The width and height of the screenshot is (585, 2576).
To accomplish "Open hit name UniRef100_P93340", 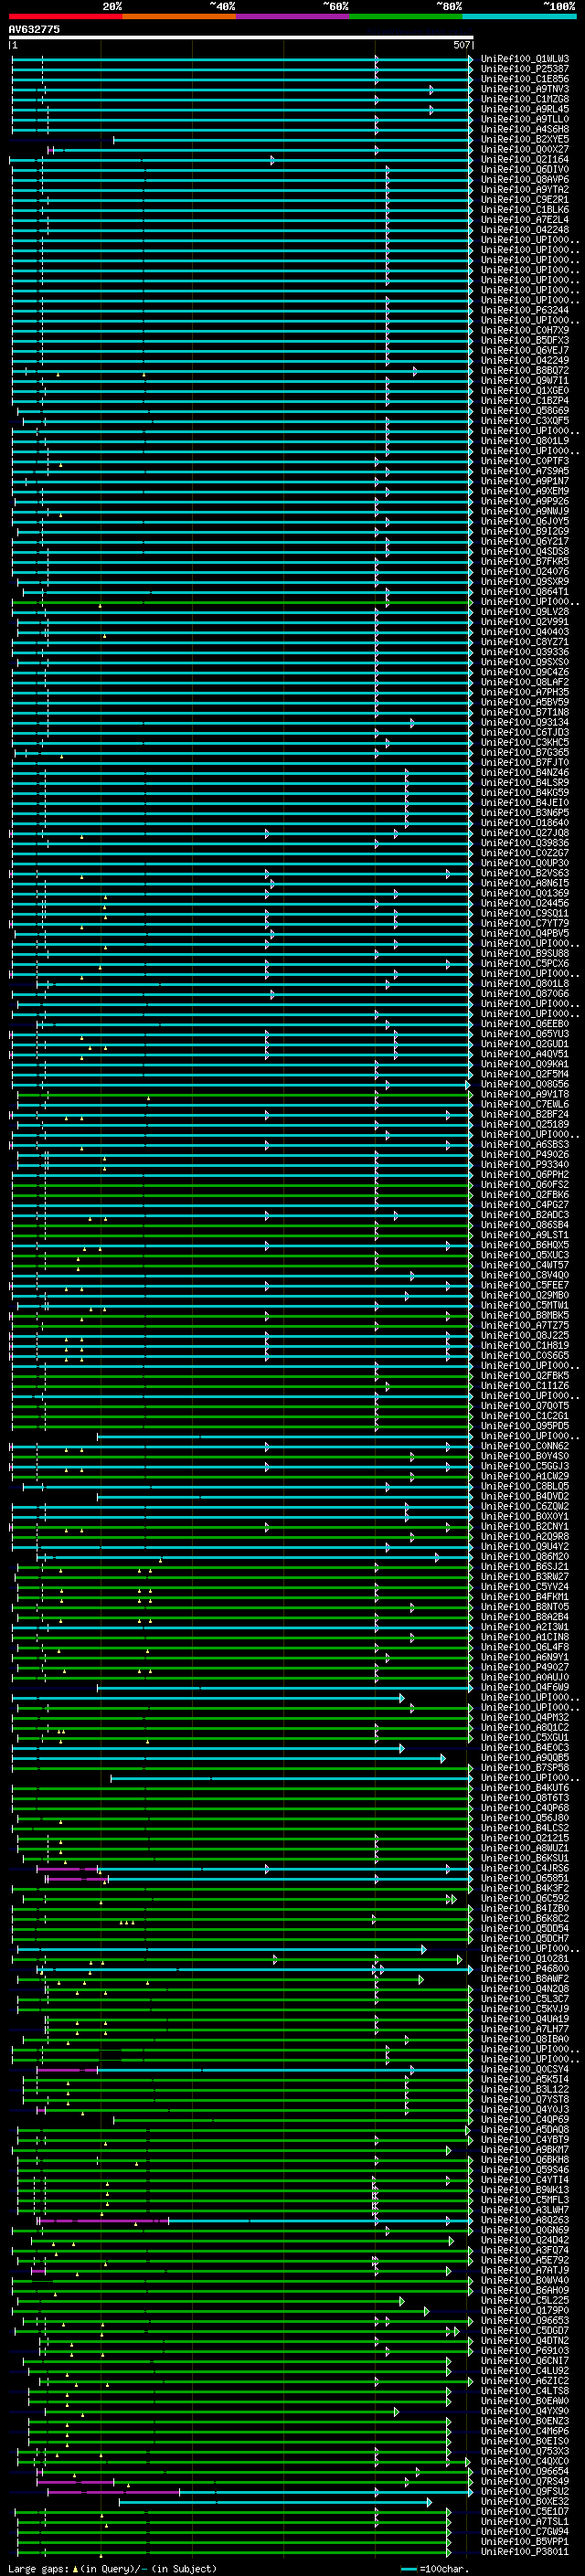I will 525,1164.
